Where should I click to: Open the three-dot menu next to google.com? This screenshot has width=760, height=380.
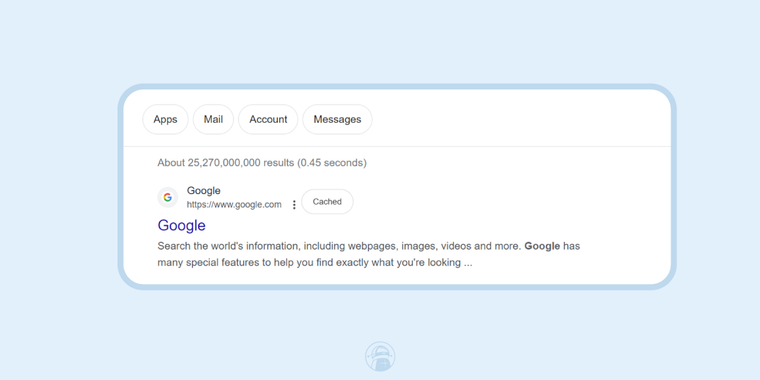pos(294,205)
